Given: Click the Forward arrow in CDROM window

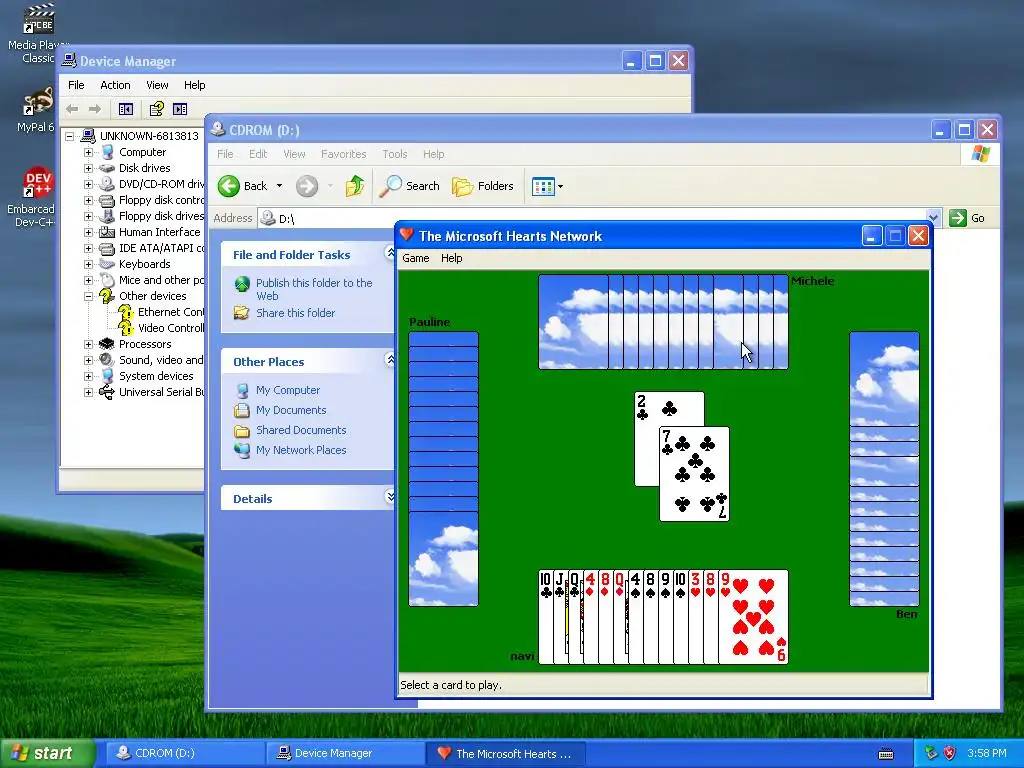Looking at the screenshot, I should click(307, 186).
